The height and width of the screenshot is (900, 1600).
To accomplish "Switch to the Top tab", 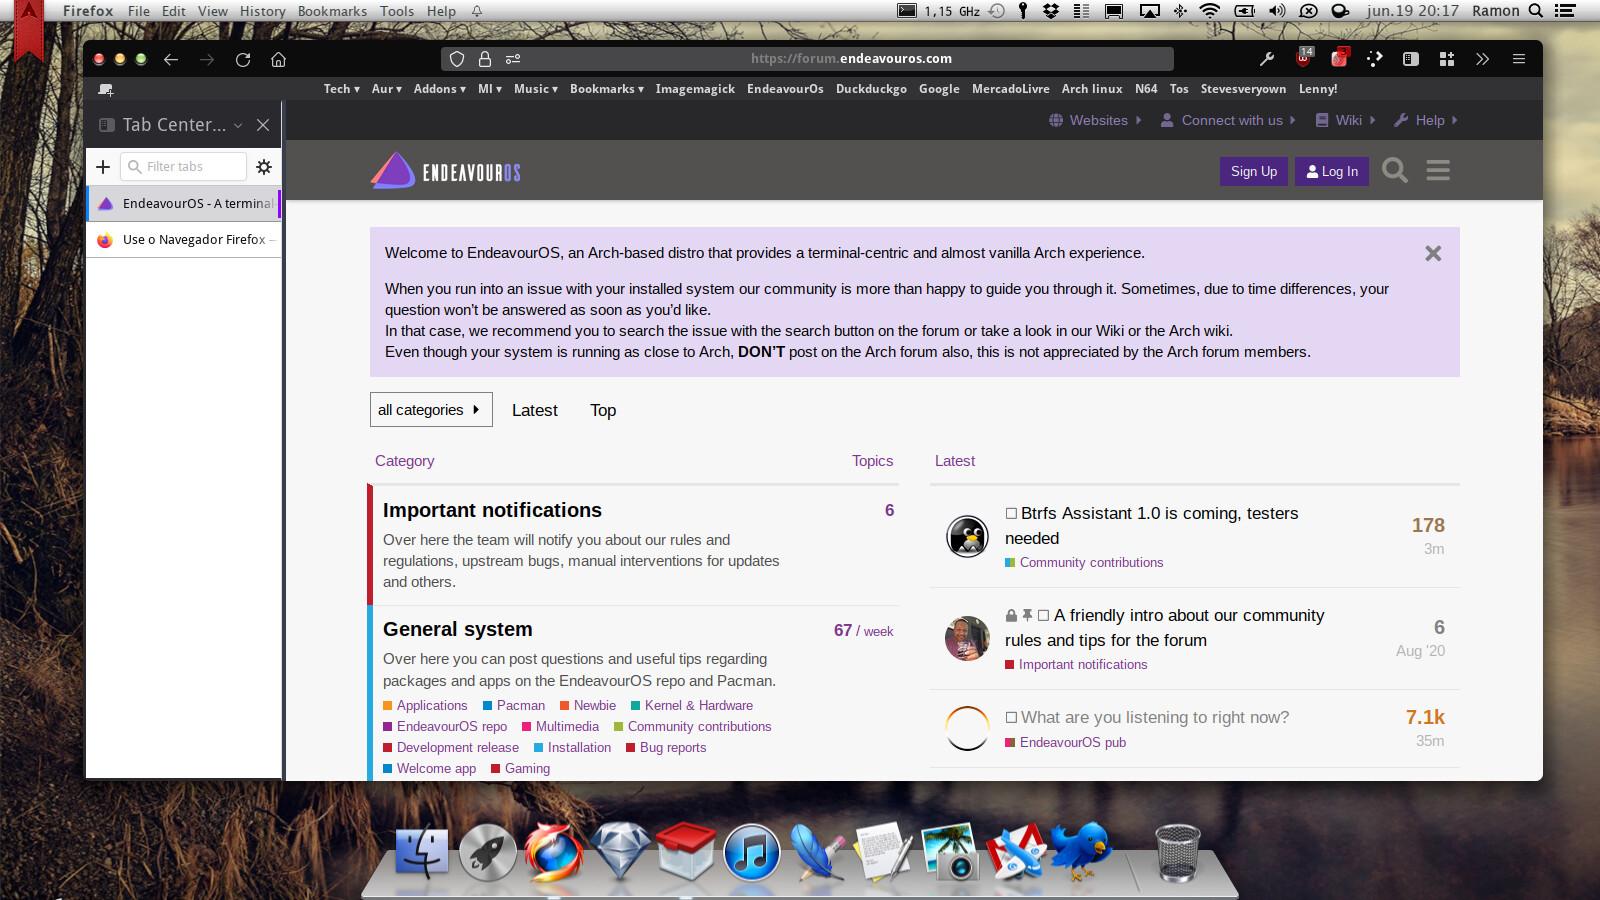I will (x=603, y=410).
